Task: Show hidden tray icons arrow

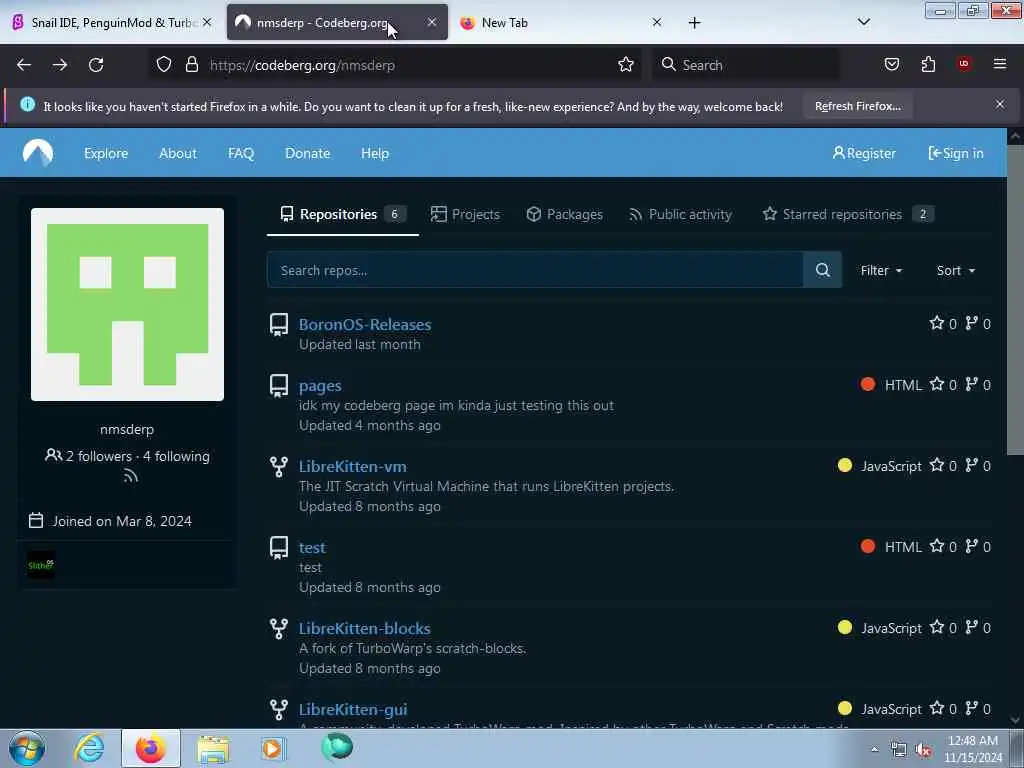Action: (x=874, y=750)
